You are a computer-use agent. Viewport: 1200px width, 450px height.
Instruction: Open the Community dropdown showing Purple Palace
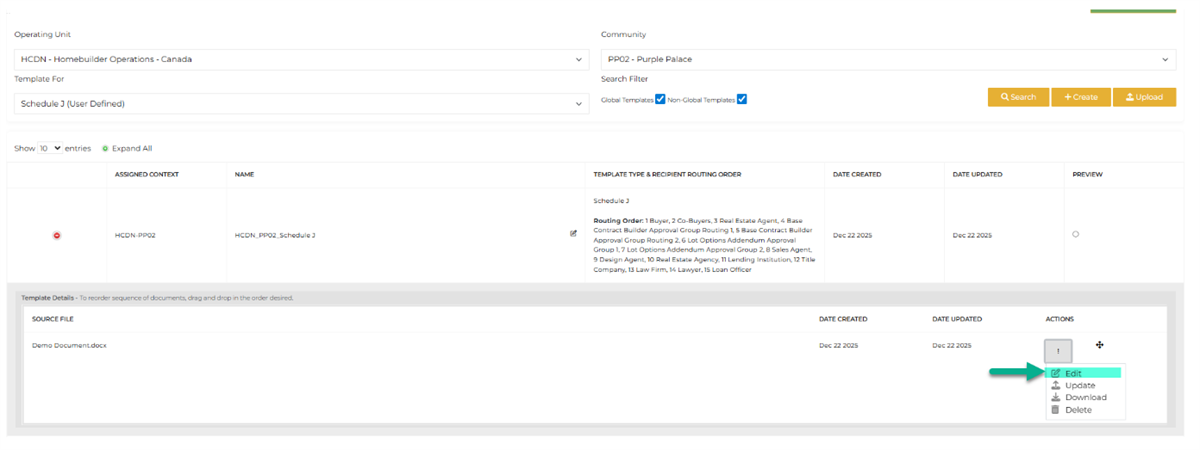(888, 59)
